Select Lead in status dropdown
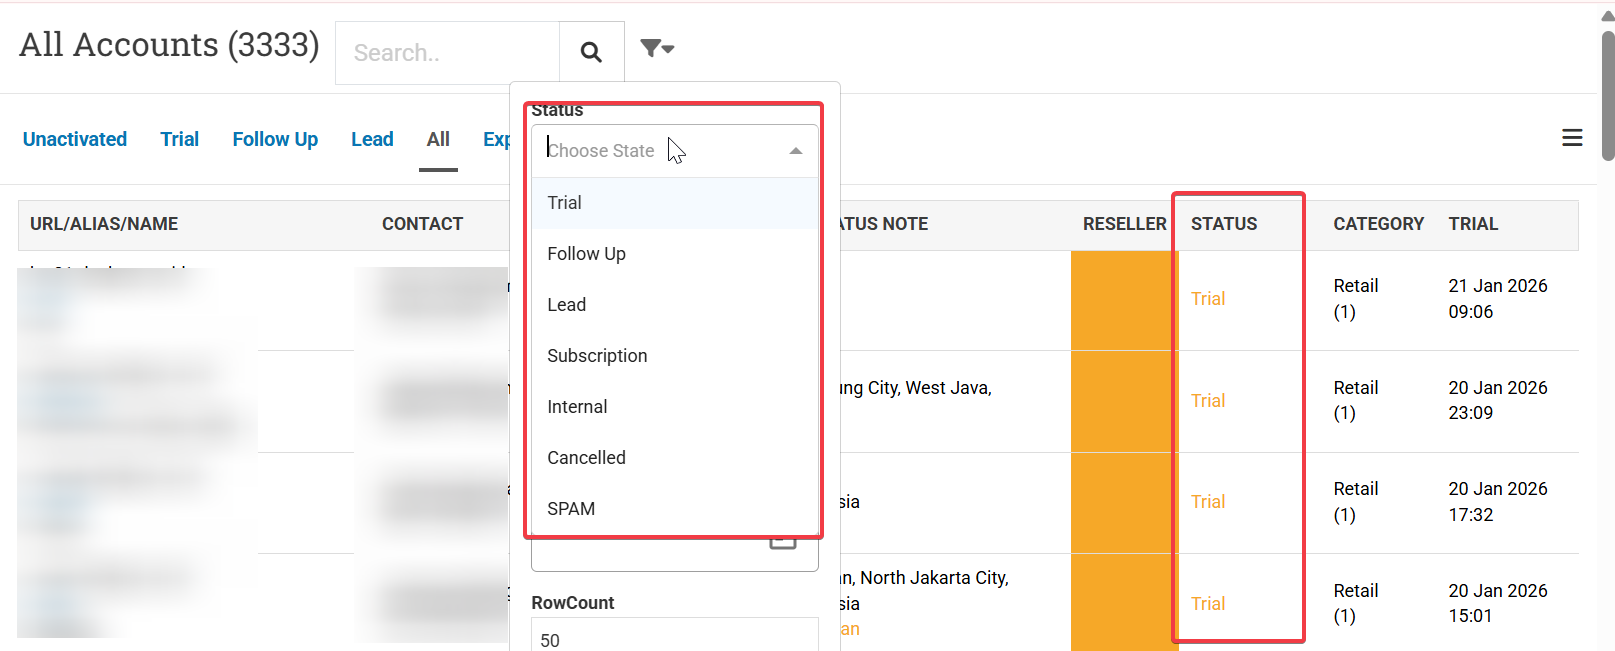The width and height of the screenshot is (1615, 651). (x=567, y=305)
